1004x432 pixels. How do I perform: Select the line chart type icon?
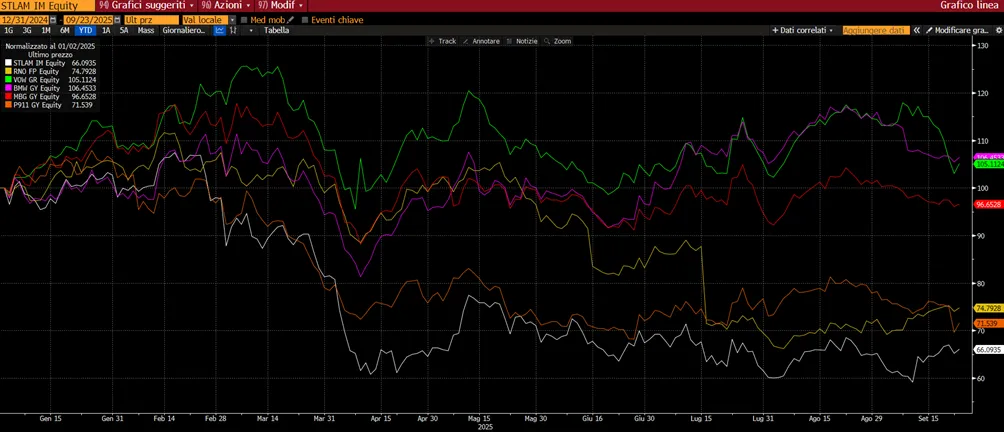click(x=220, y=30)
